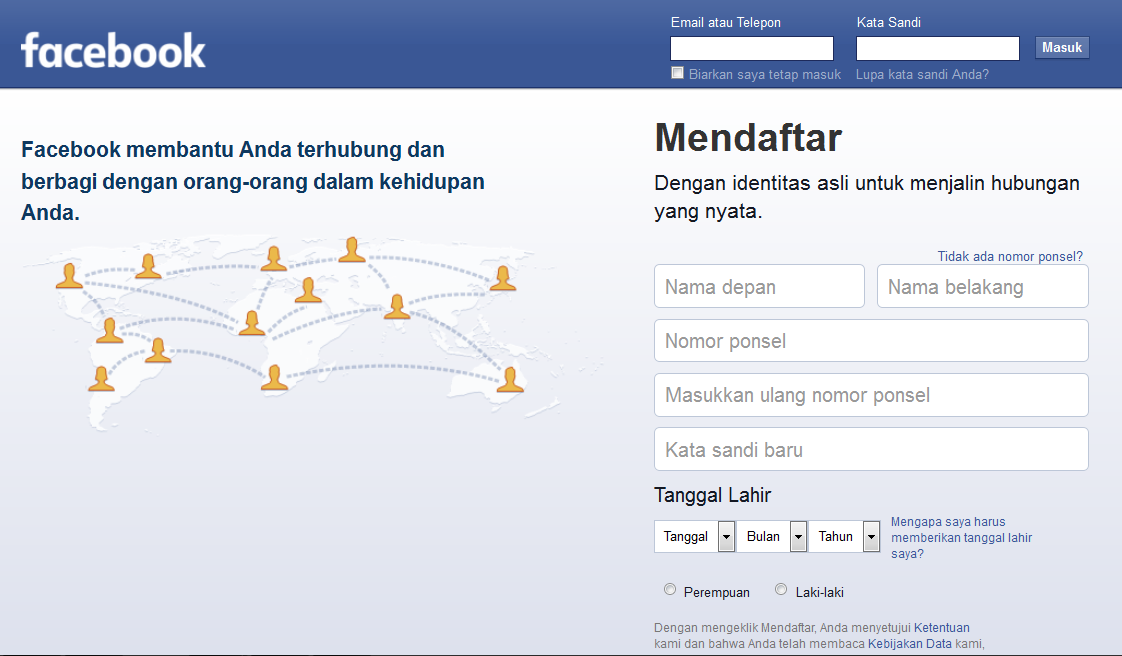Image resolution: width=1122 pixels, height=656 pixels.
Task: Click the Kata Sandi login field
Action: click(937, 49)
